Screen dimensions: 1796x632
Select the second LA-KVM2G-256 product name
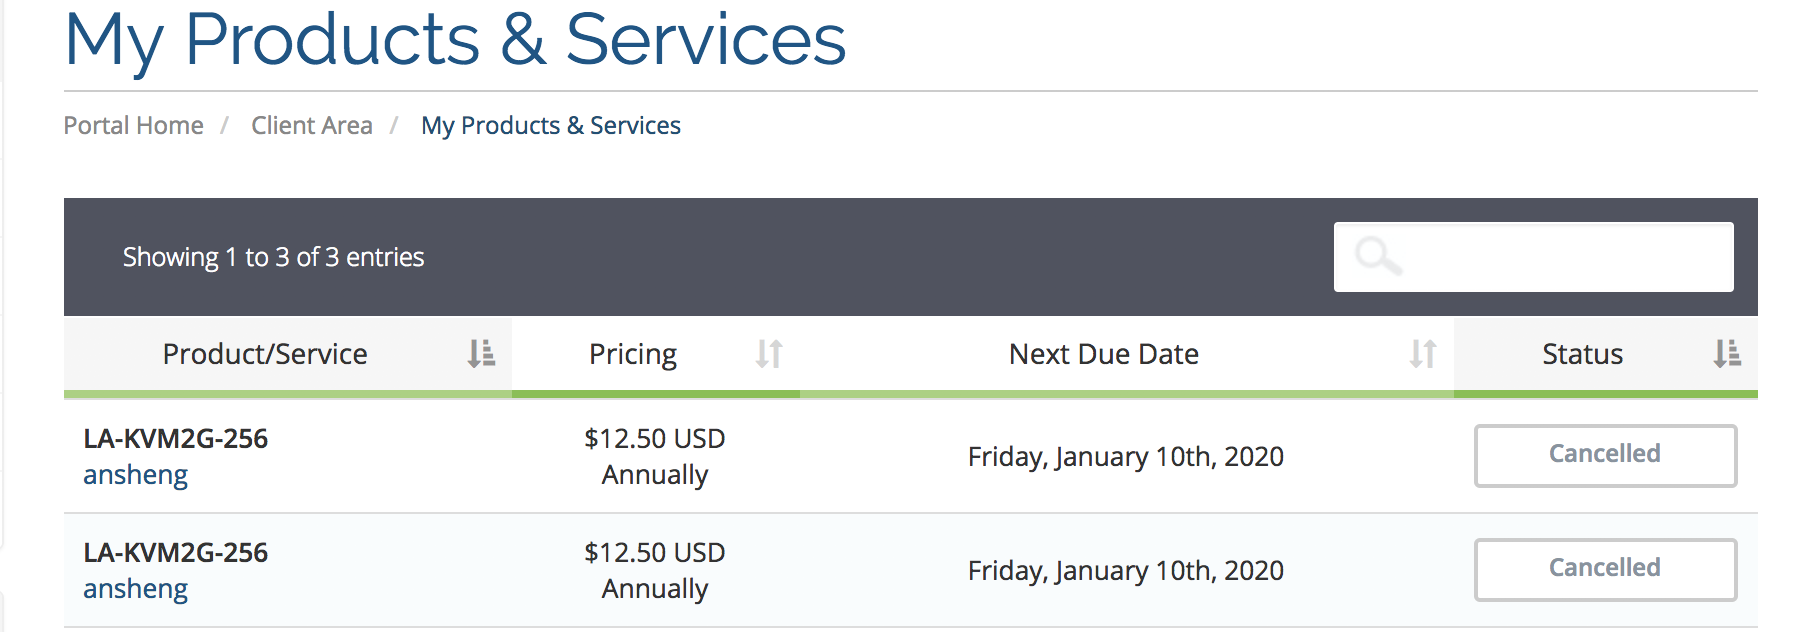click(175, 553)
